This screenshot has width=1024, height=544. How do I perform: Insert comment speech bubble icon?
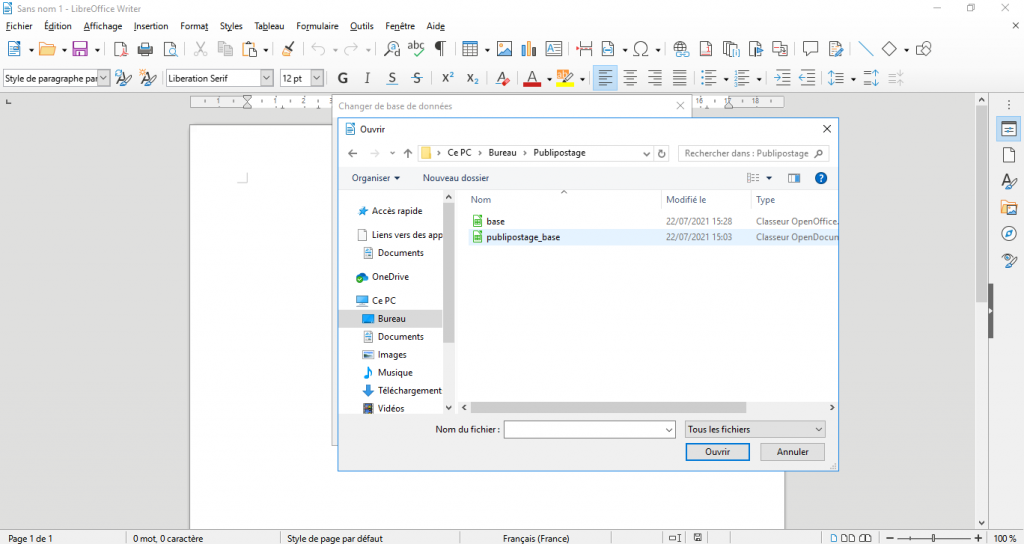point(810,49)
